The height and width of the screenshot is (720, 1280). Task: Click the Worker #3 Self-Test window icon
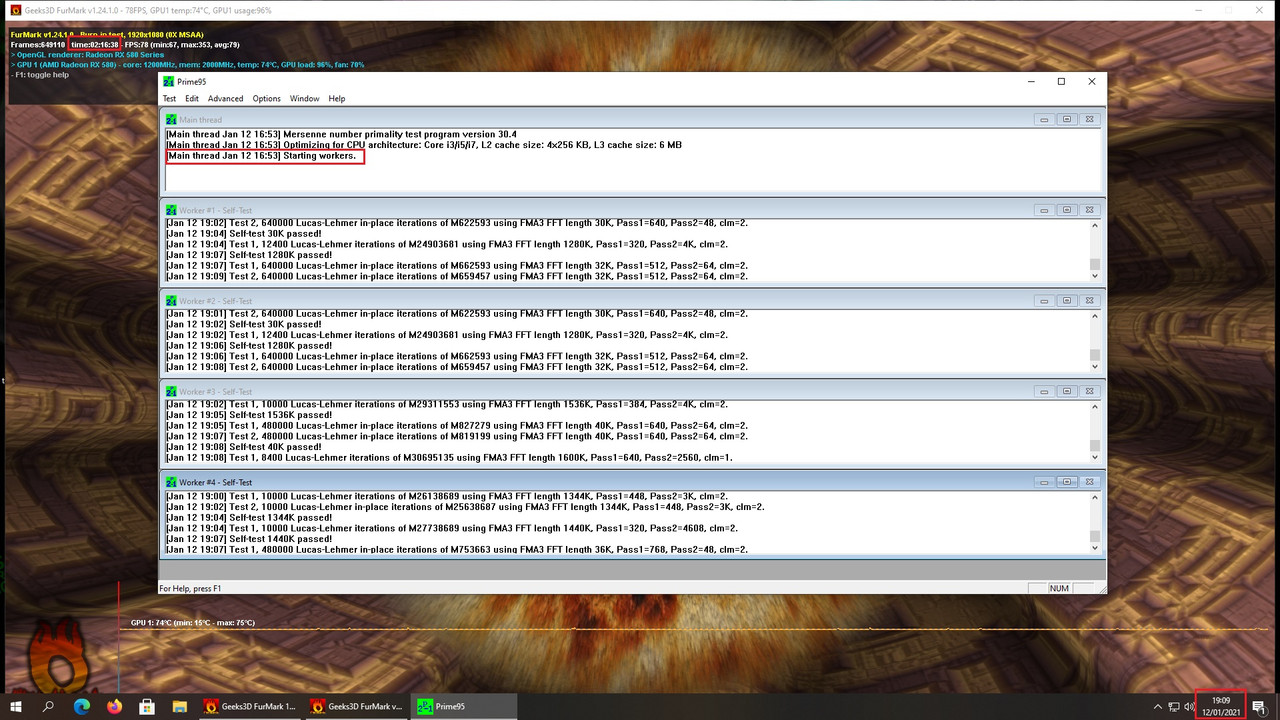point(172,392)
